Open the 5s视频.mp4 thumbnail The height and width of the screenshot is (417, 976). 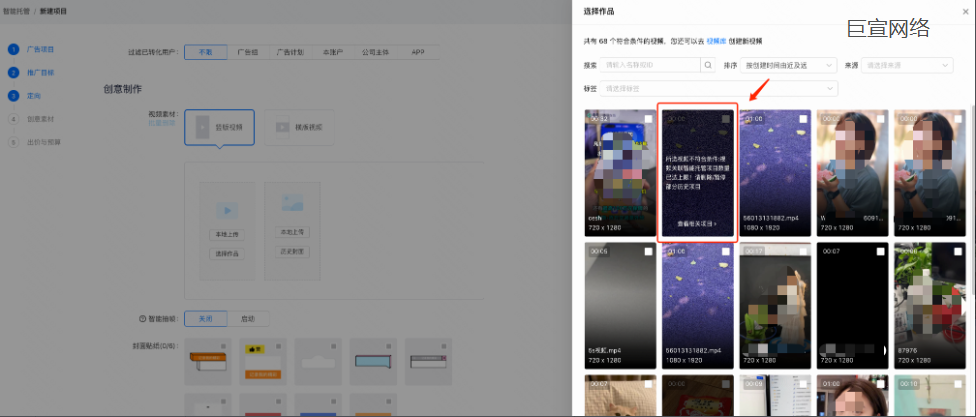[x=620, y=305]
